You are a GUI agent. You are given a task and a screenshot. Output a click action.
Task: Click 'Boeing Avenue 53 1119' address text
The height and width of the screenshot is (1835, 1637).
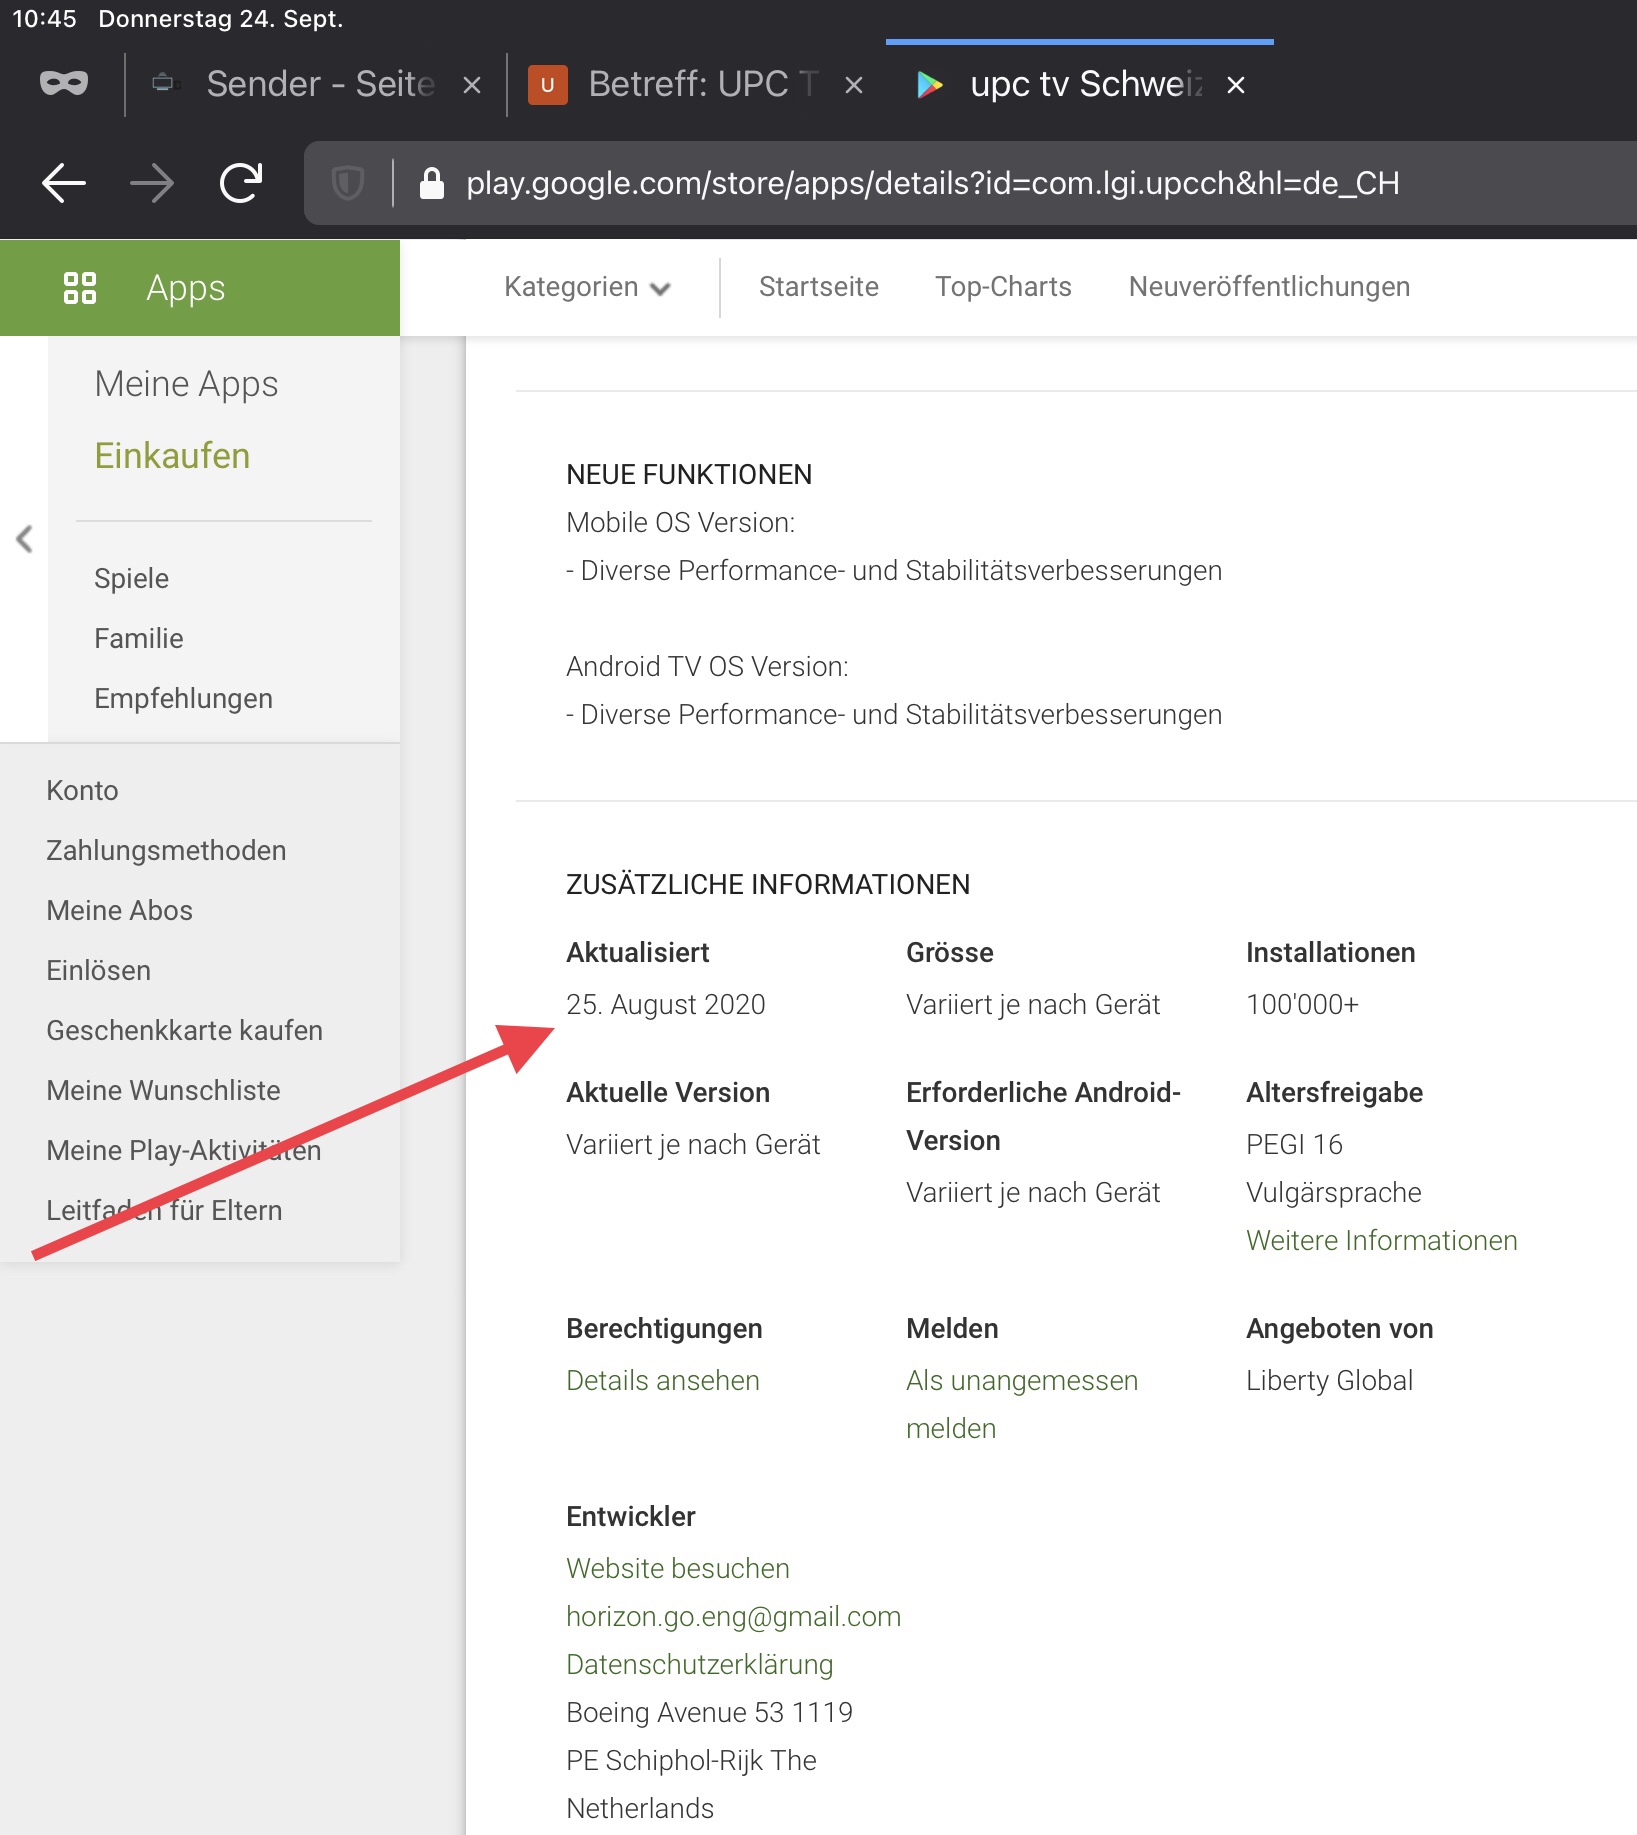tap(709, 1713)
